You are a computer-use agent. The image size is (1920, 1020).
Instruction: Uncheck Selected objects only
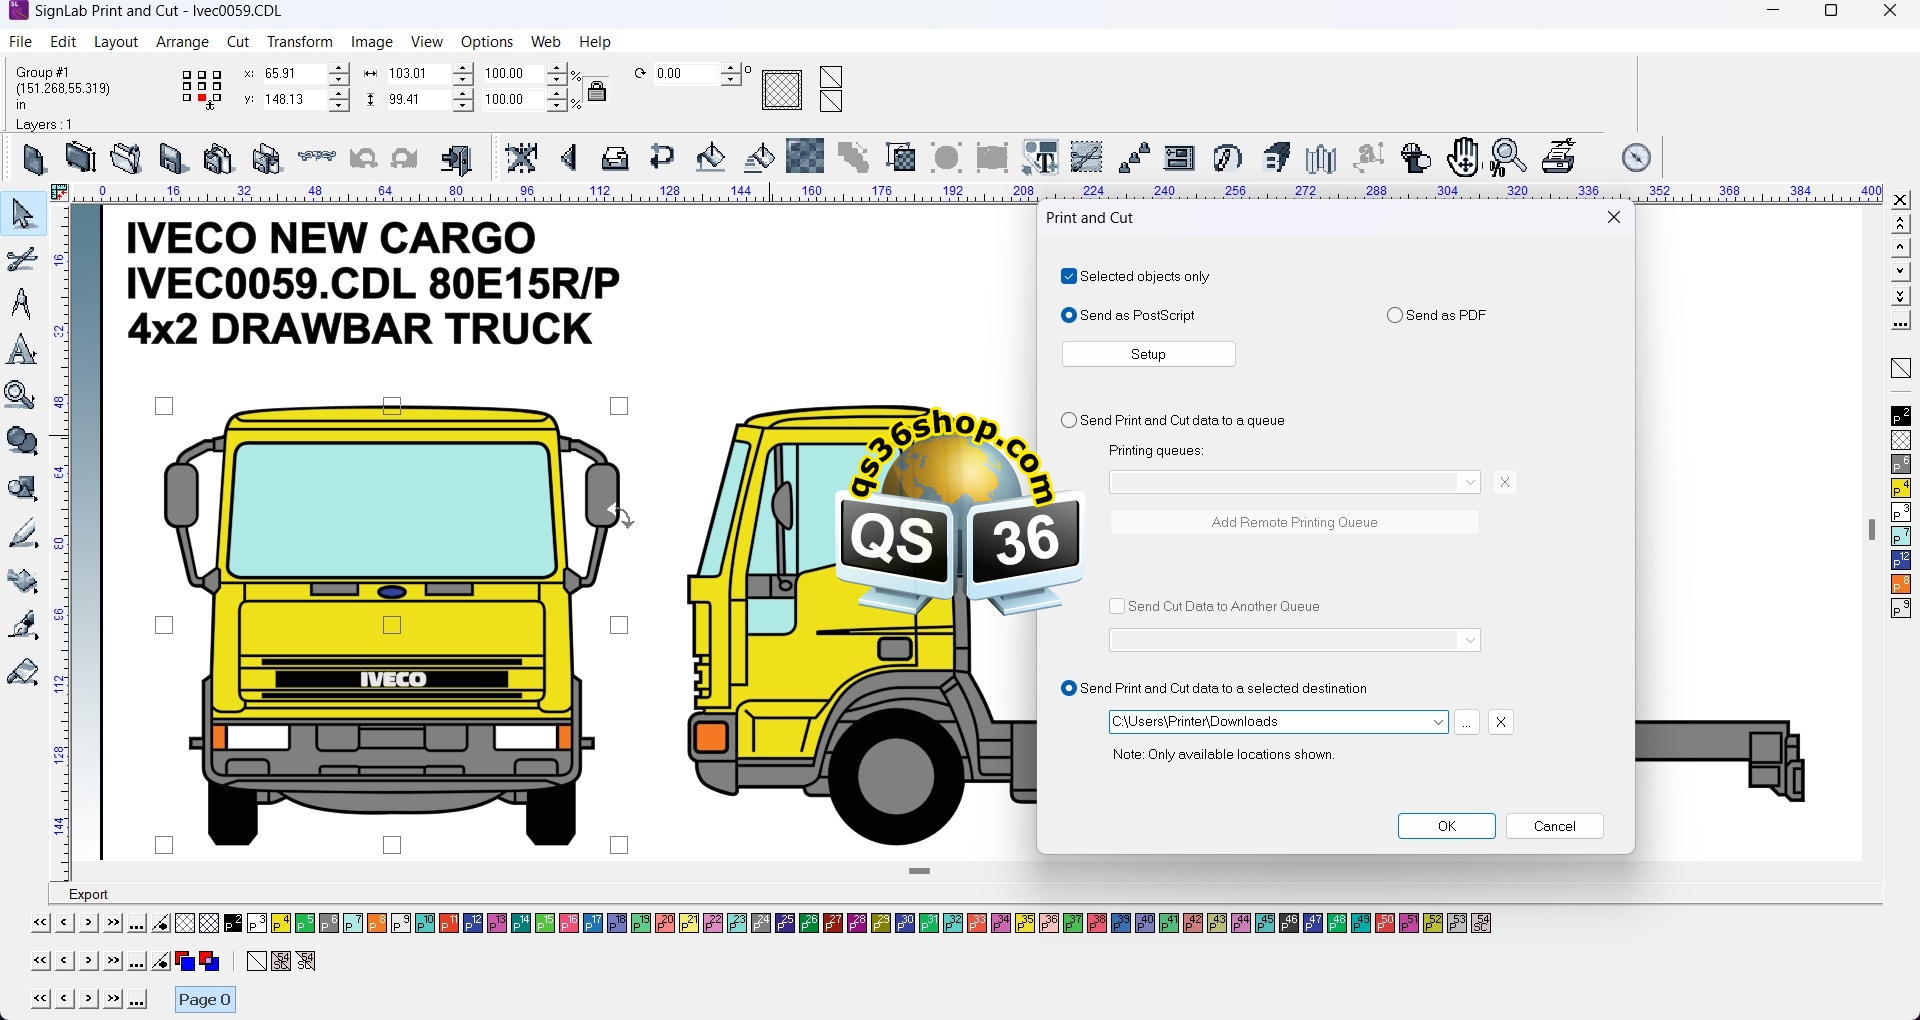click(x=1069, y=277)
